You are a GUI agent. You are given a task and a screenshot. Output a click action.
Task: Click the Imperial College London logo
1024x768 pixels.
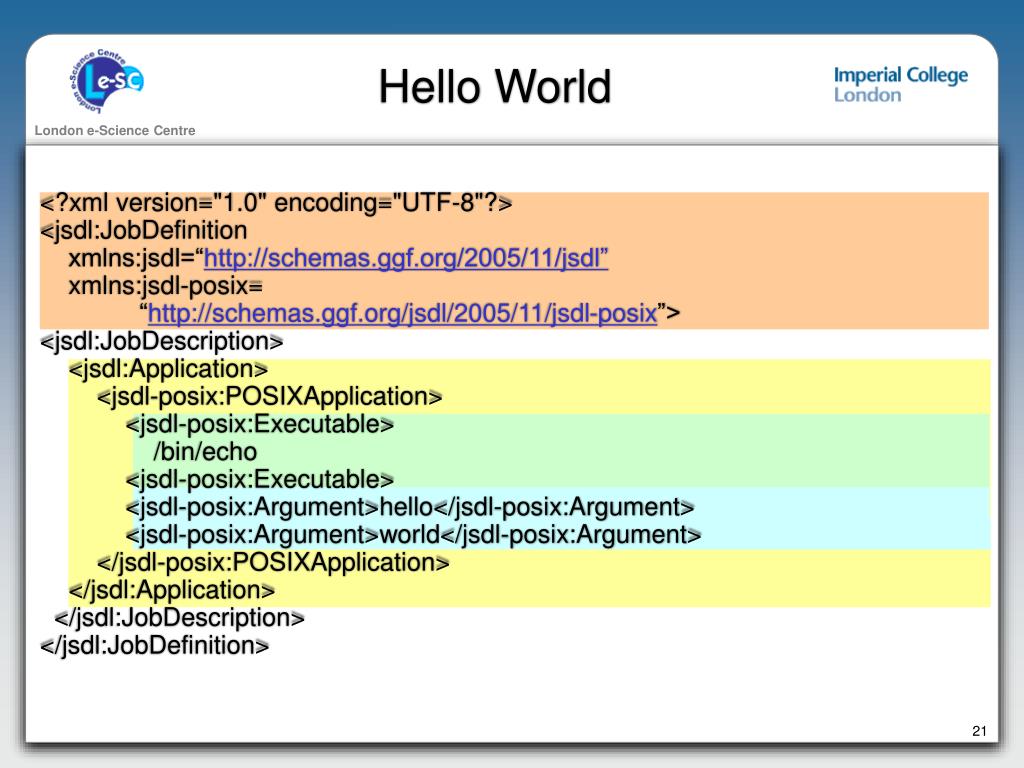tap(901, 85)
